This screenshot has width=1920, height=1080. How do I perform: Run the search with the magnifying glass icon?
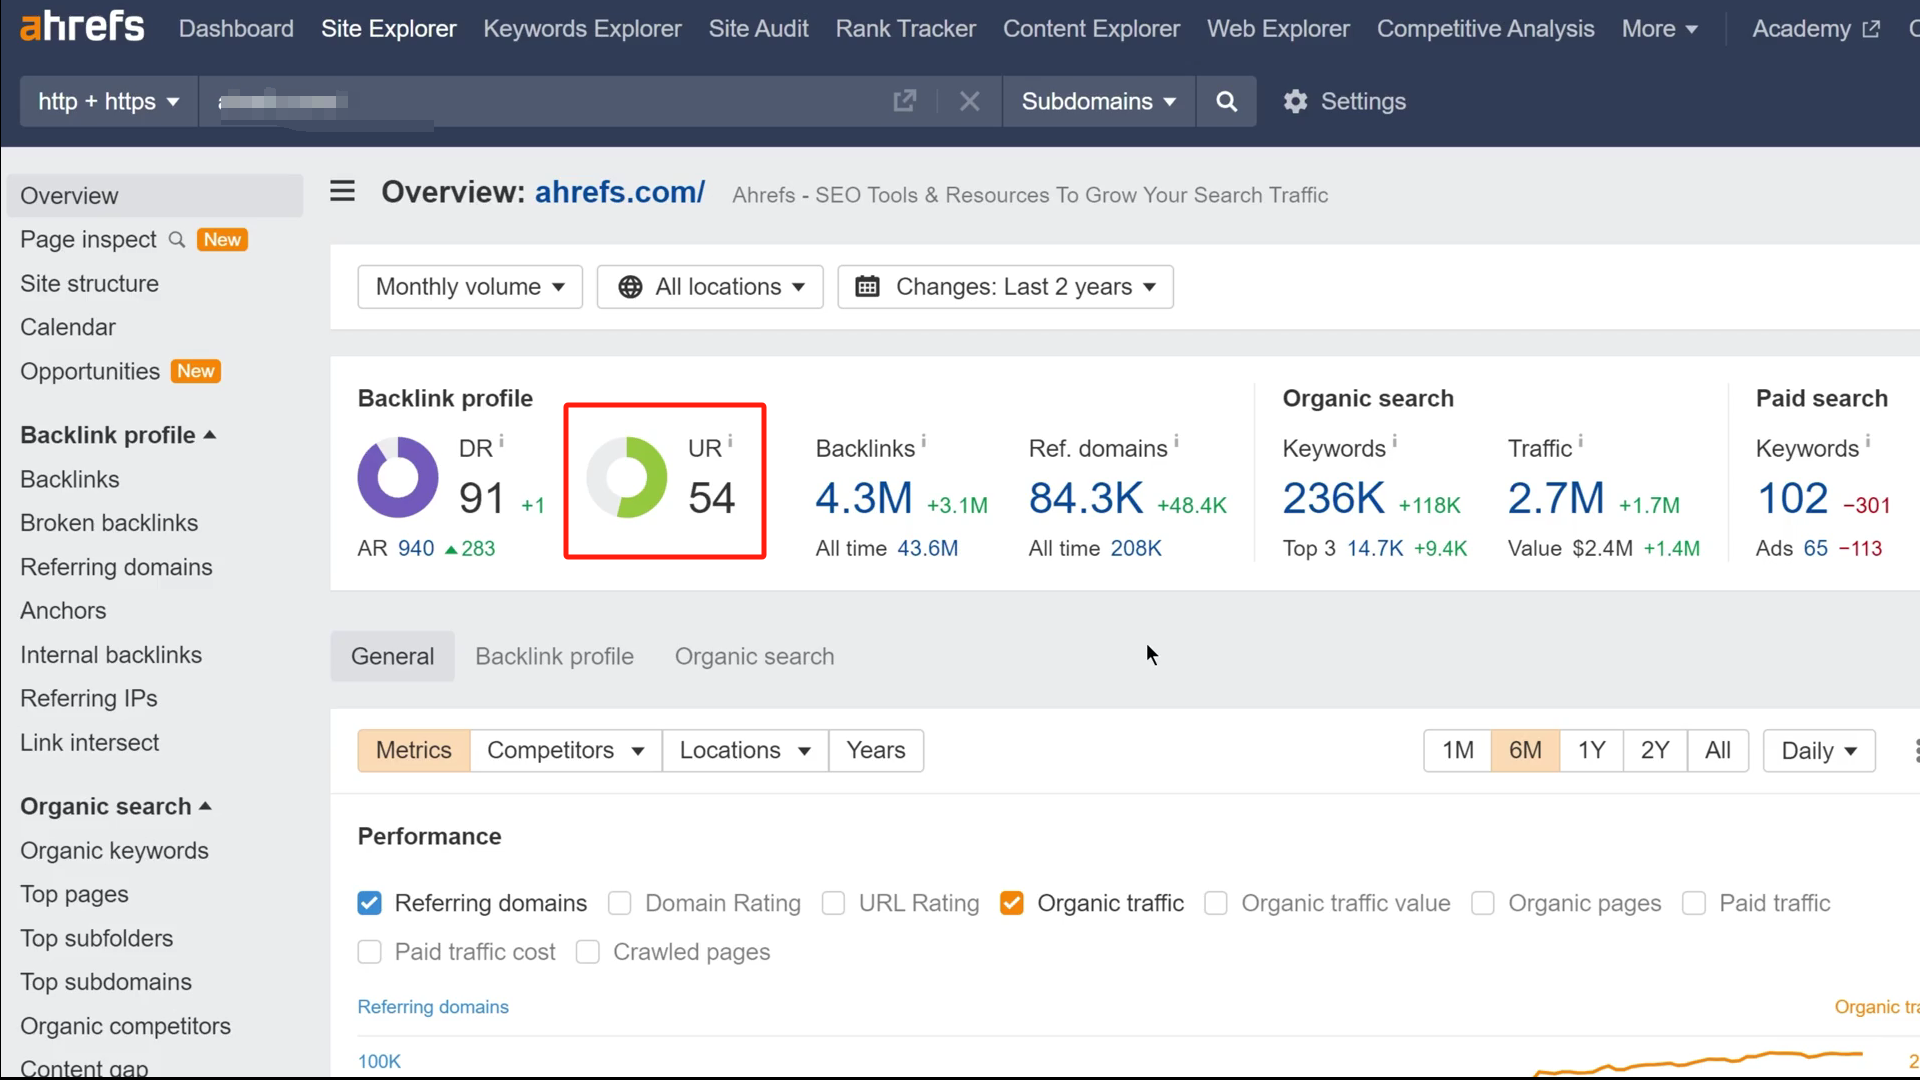click(1226, 101)
